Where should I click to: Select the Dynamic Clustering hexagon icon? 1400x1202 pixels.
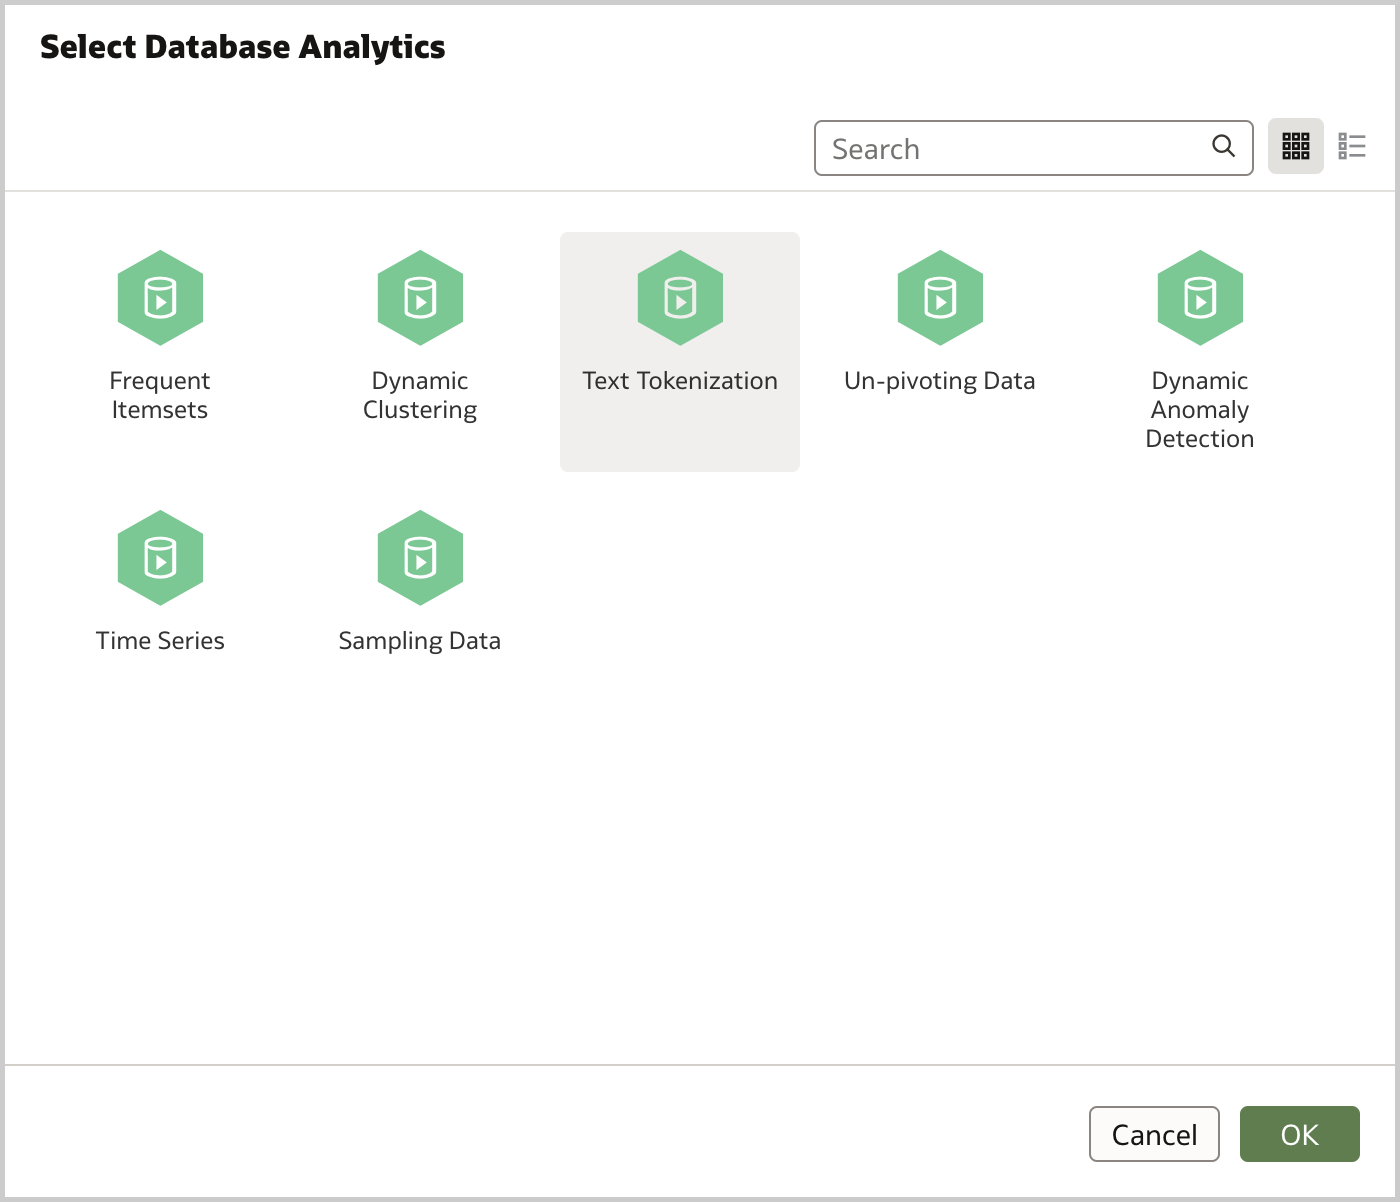pos(420,297)
